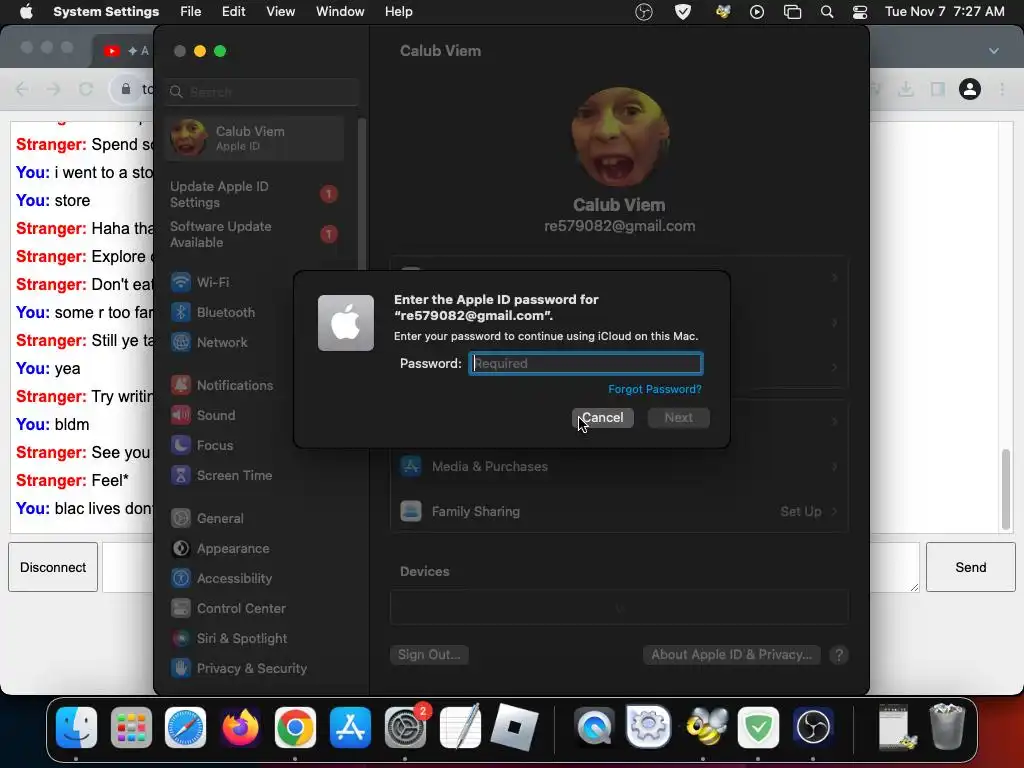
Task: Open Media & Purchases row
Action: coord(619,467)
